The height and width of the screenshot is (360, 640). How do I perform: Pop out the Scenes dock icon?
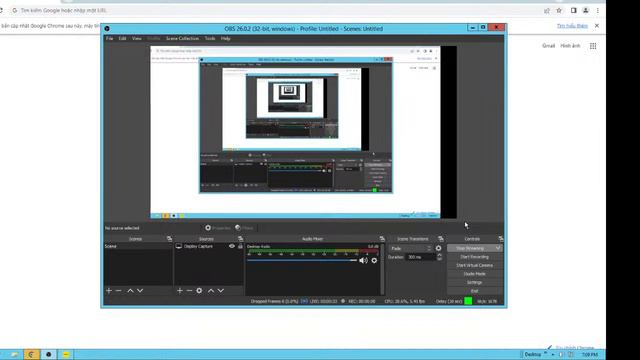[169, 238]
